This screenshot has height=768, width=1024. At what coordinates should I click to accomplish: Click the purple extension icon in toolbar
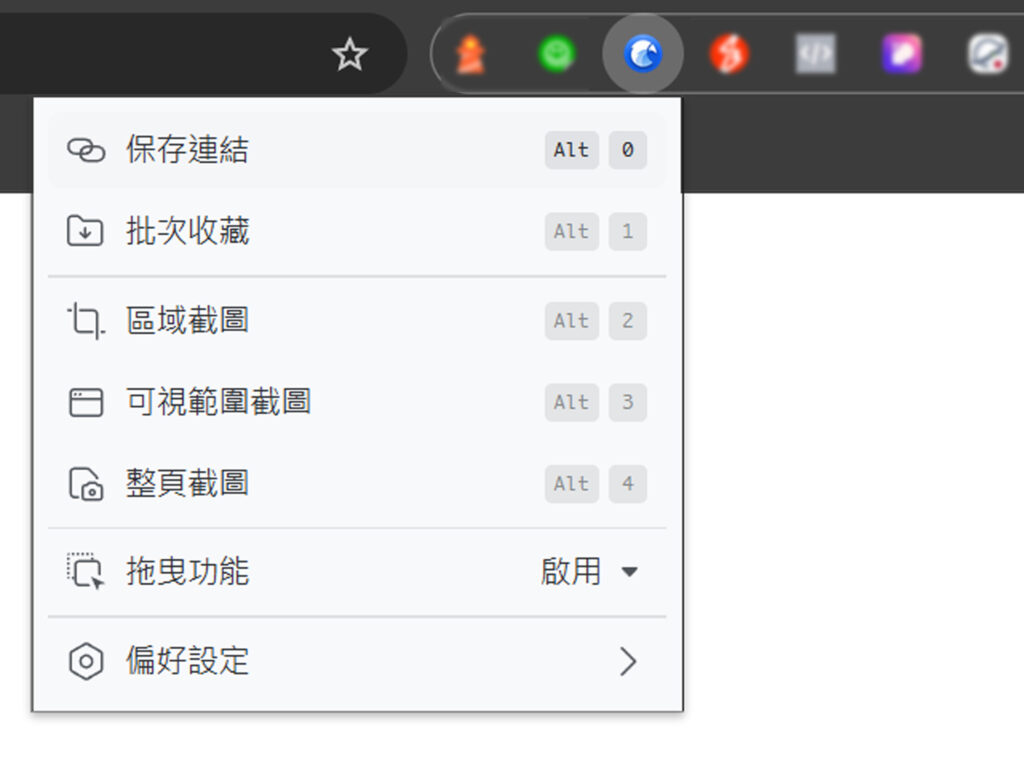click(901, 55)
